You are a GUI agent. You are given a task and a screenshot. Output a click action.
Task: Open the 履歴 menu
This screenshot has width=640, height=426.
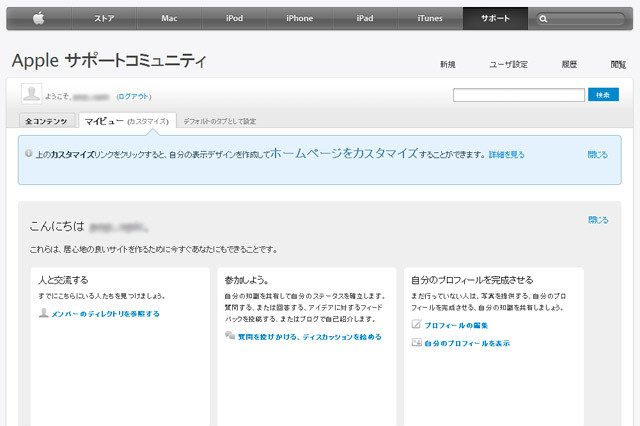point(569,64)
